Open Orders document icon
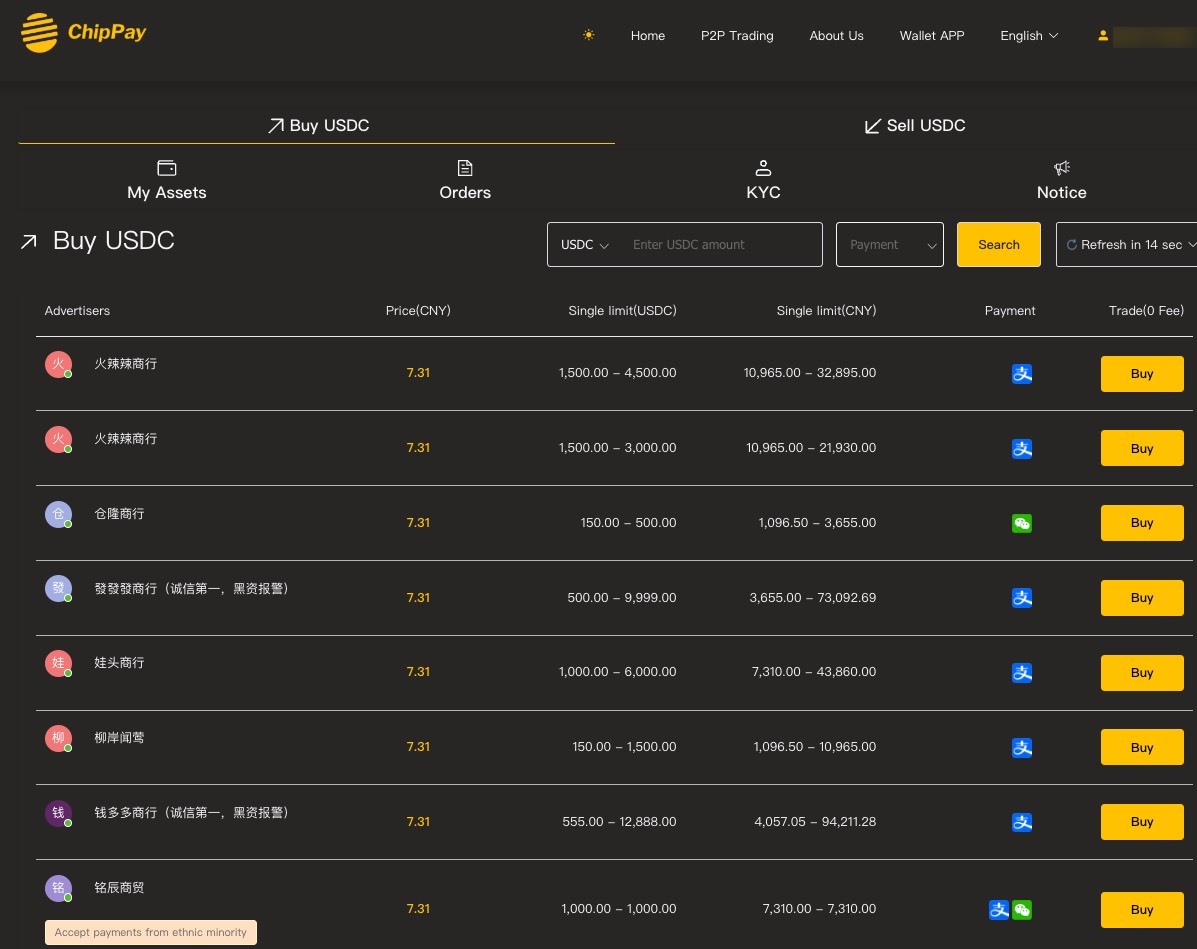This screenshot has height=949, width=1197. (465, 167)
